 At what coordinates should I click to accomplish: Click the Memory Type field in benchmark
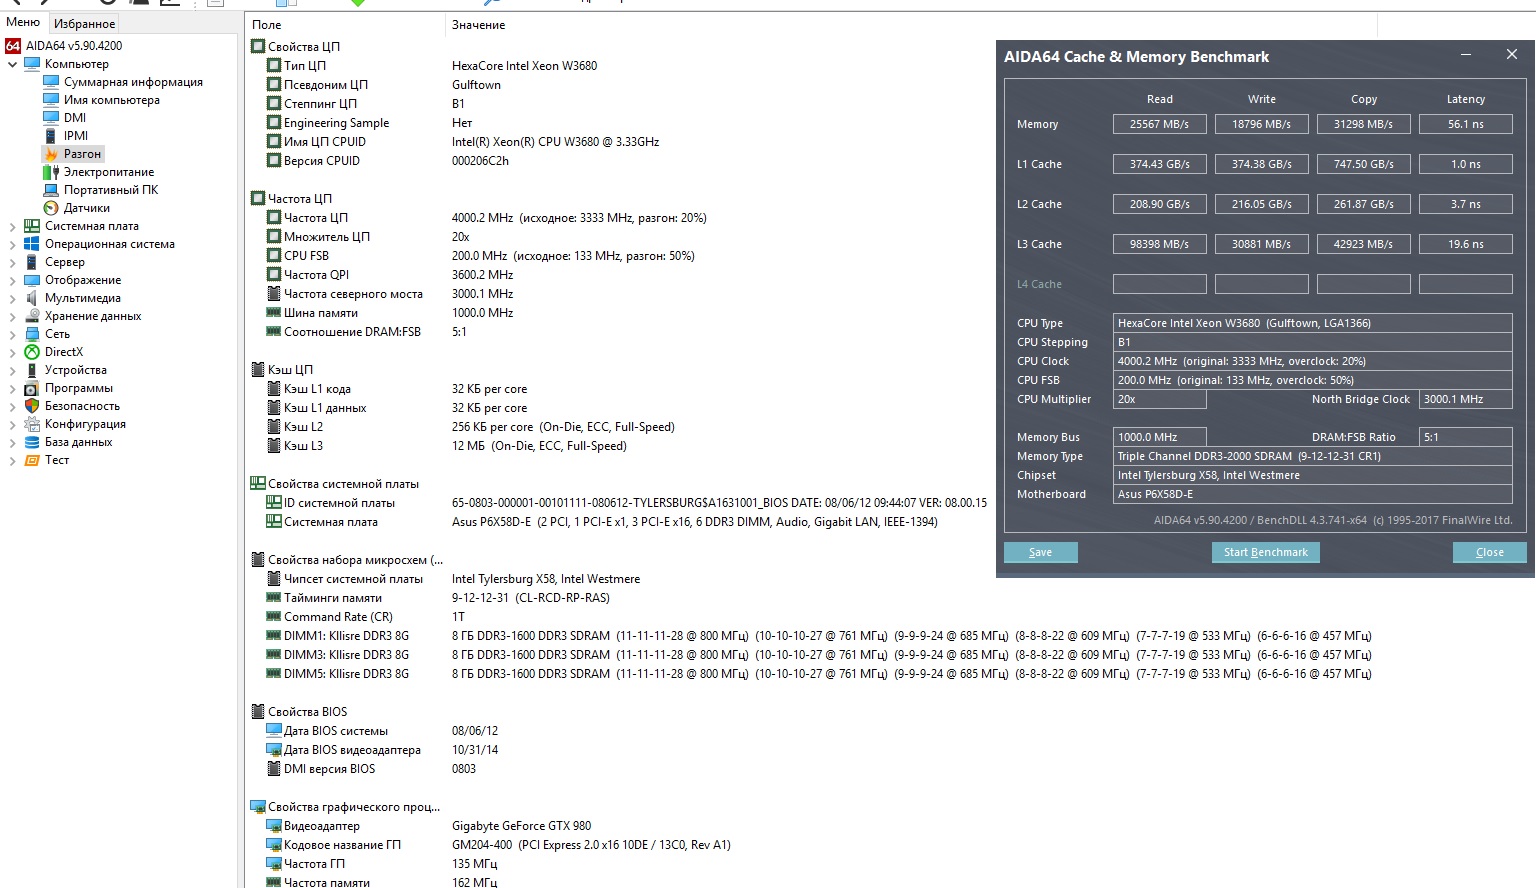pos(1313,456)
